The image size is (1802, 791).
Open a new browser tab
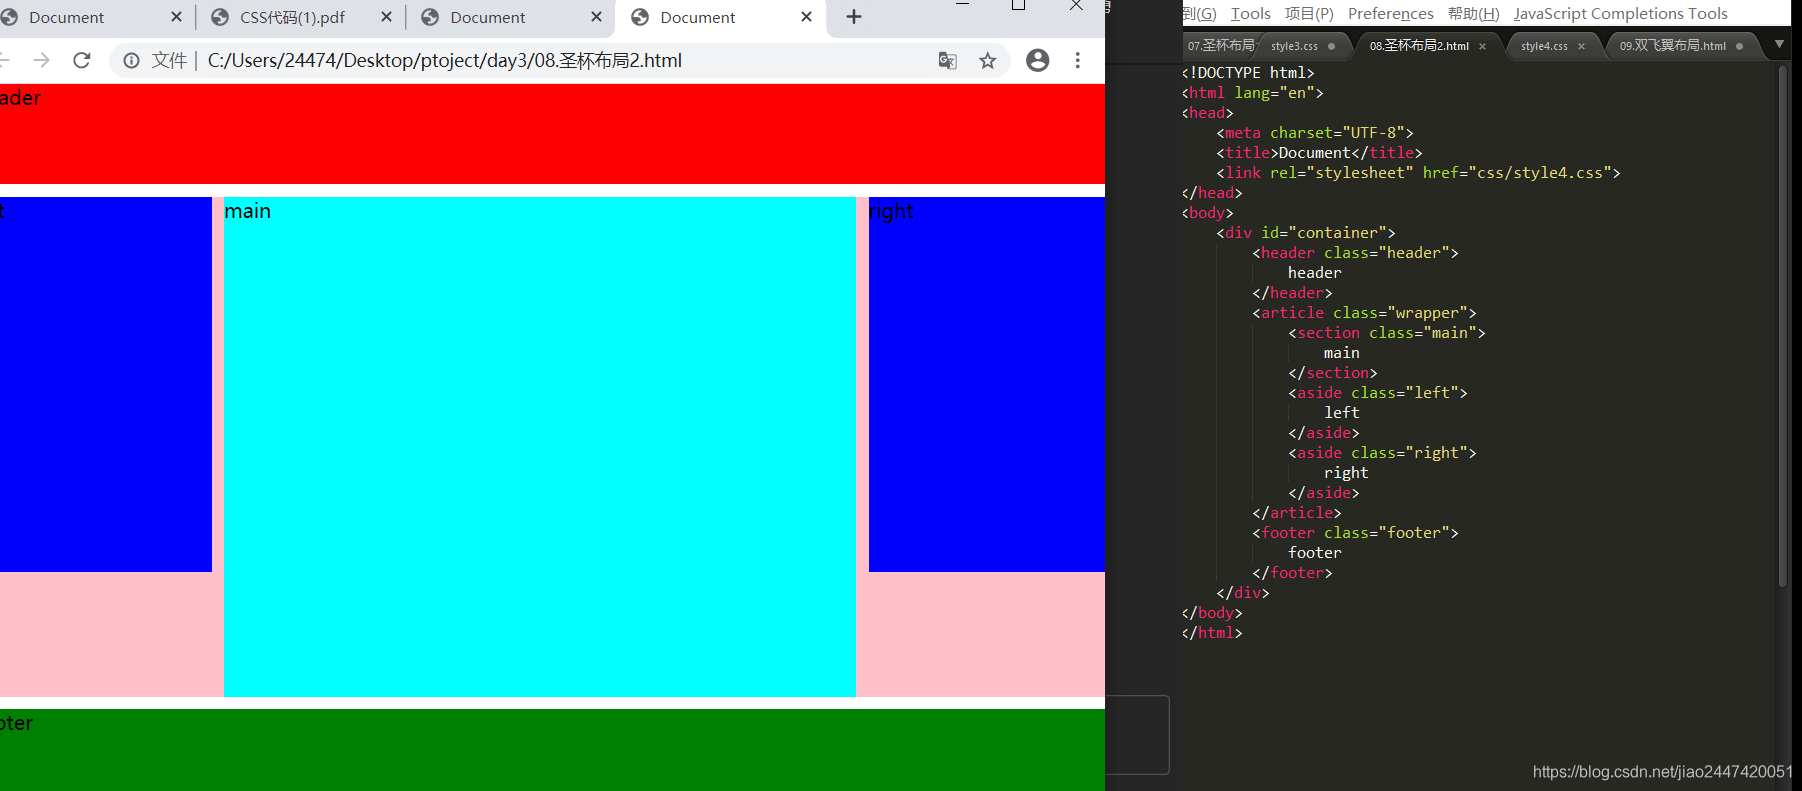(854, 17)
